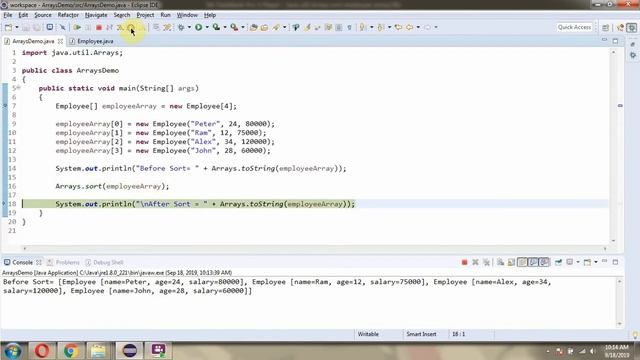The image size is (640, 360).
Task: Click the Back navigation arrow icon
Action: pos(409,27)
